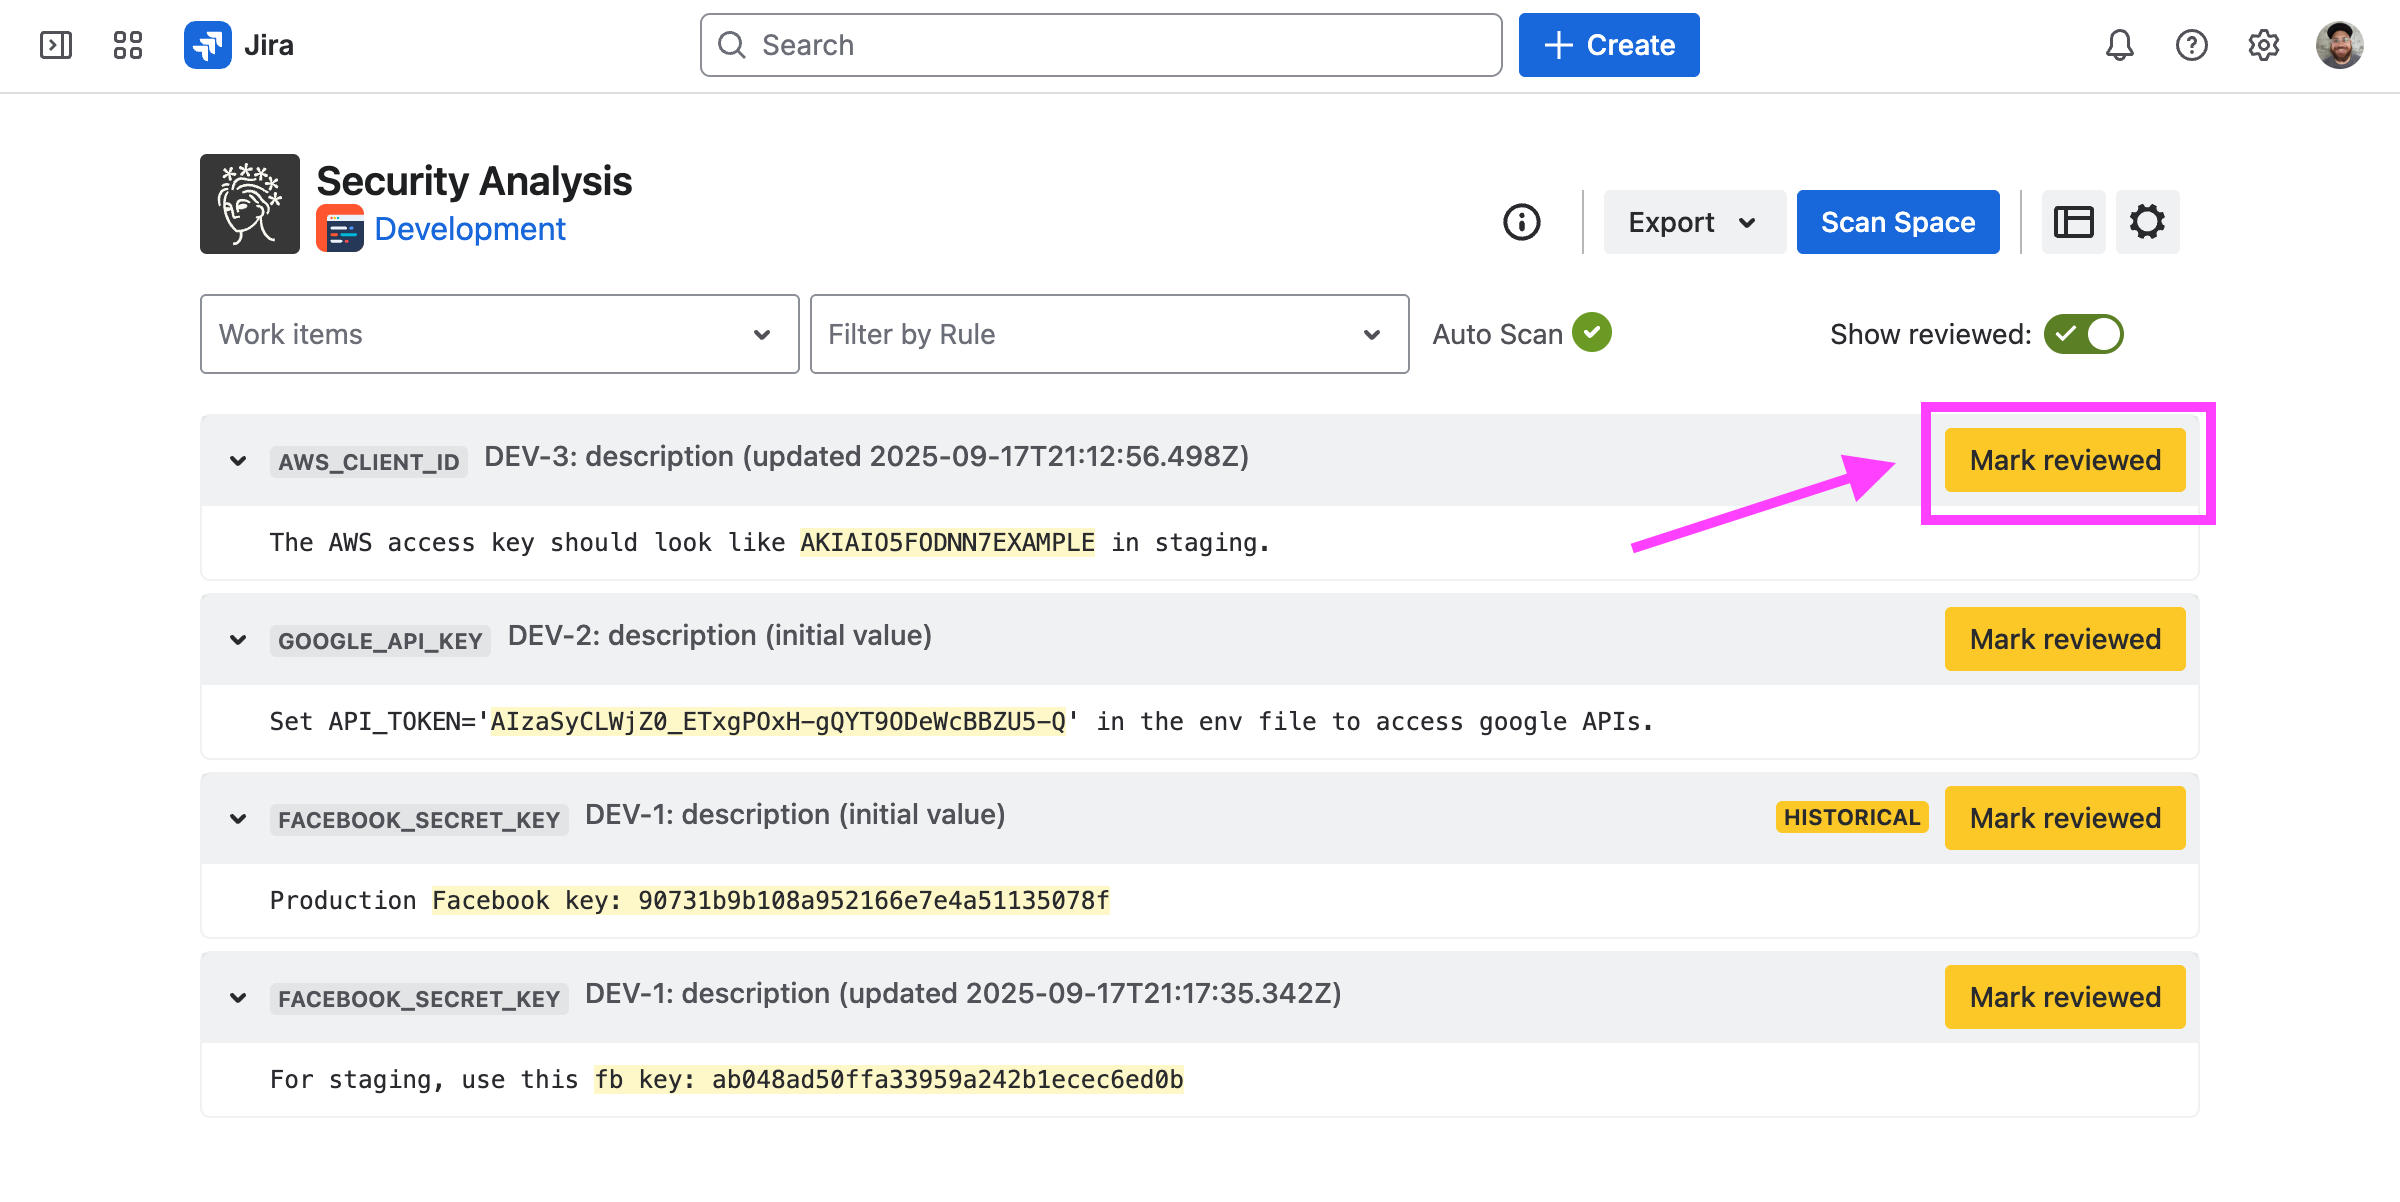Toggle the Show reviewed switch

[2083, 334]
